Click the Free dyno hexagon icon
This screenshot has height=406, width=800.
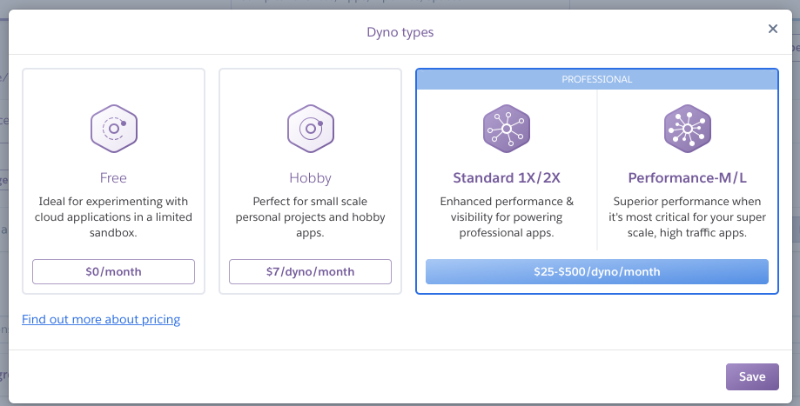click(114, 129)
